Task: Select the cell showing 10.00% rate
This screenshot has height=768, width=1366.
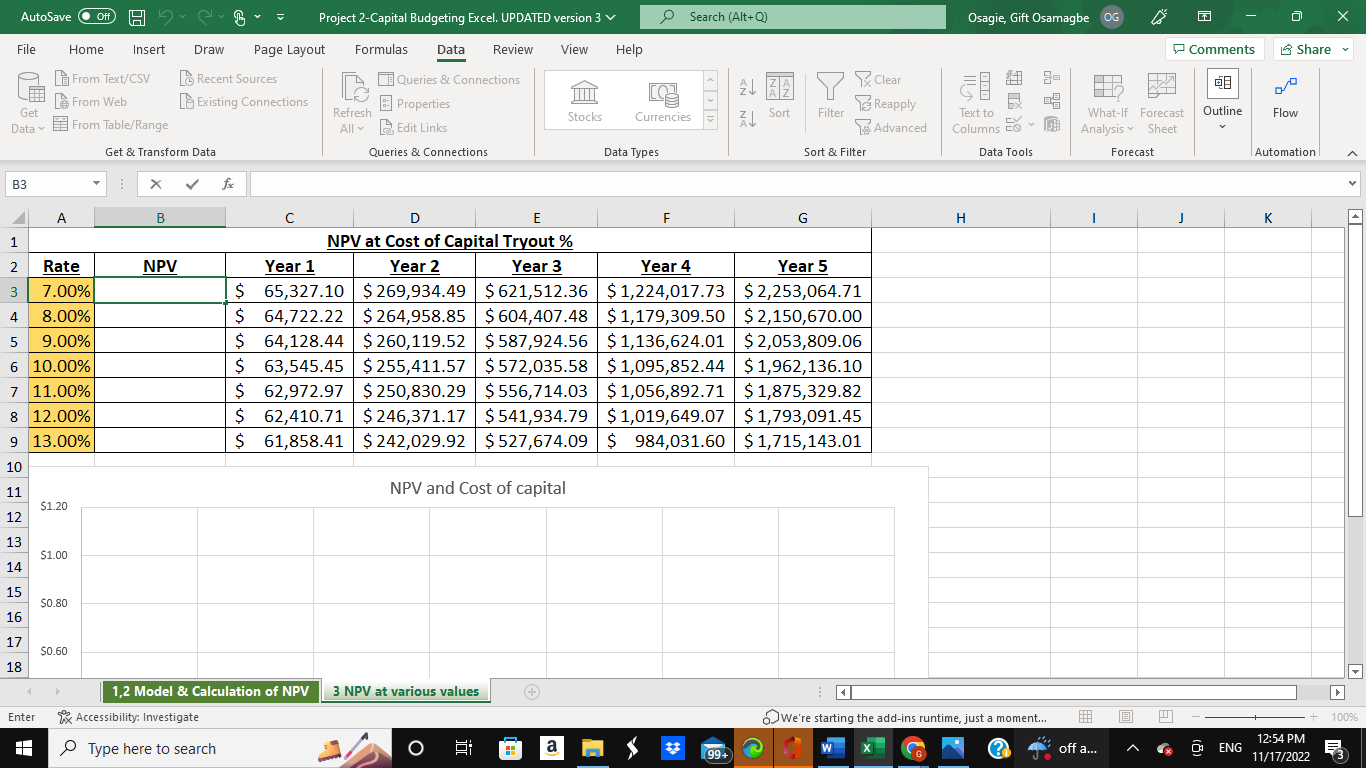Action: pyautogui.click(x=61, y=365)
